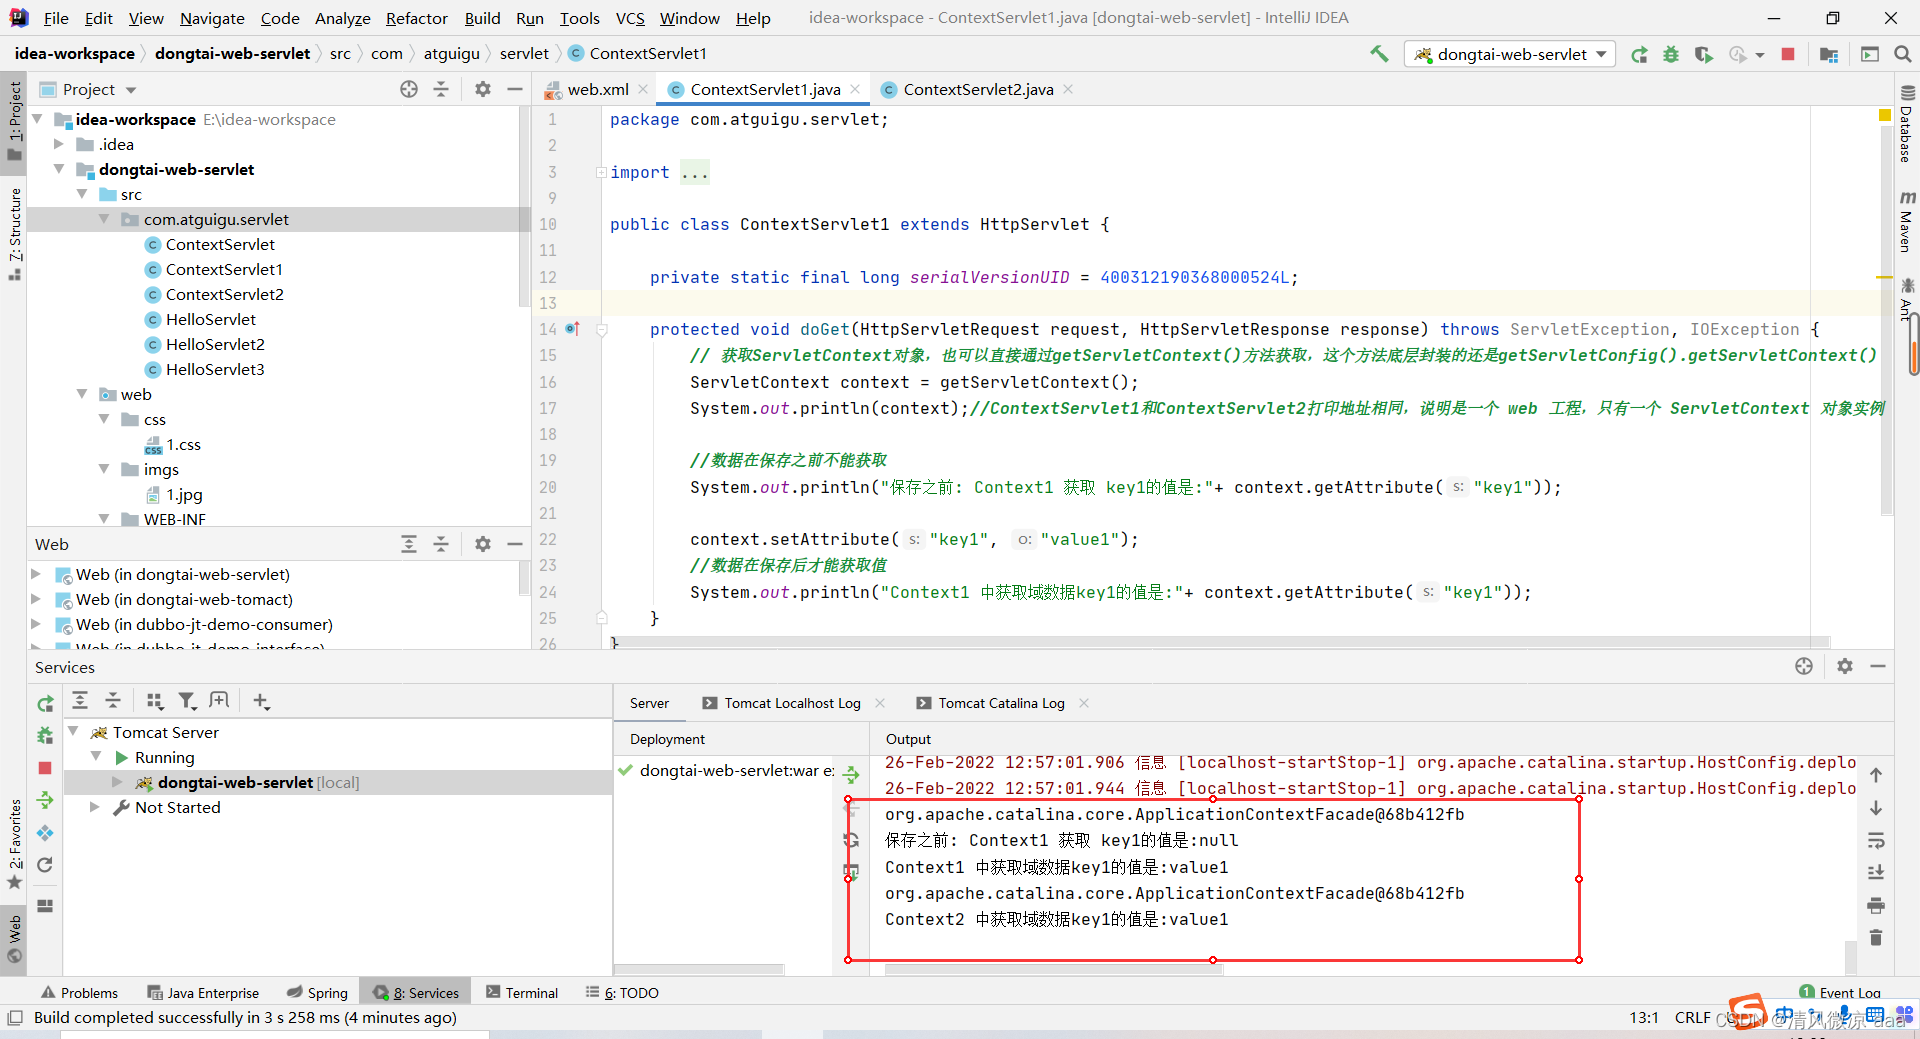Open the Refactor menu
The image size is (1920, 1039).
tap(417, 18)
